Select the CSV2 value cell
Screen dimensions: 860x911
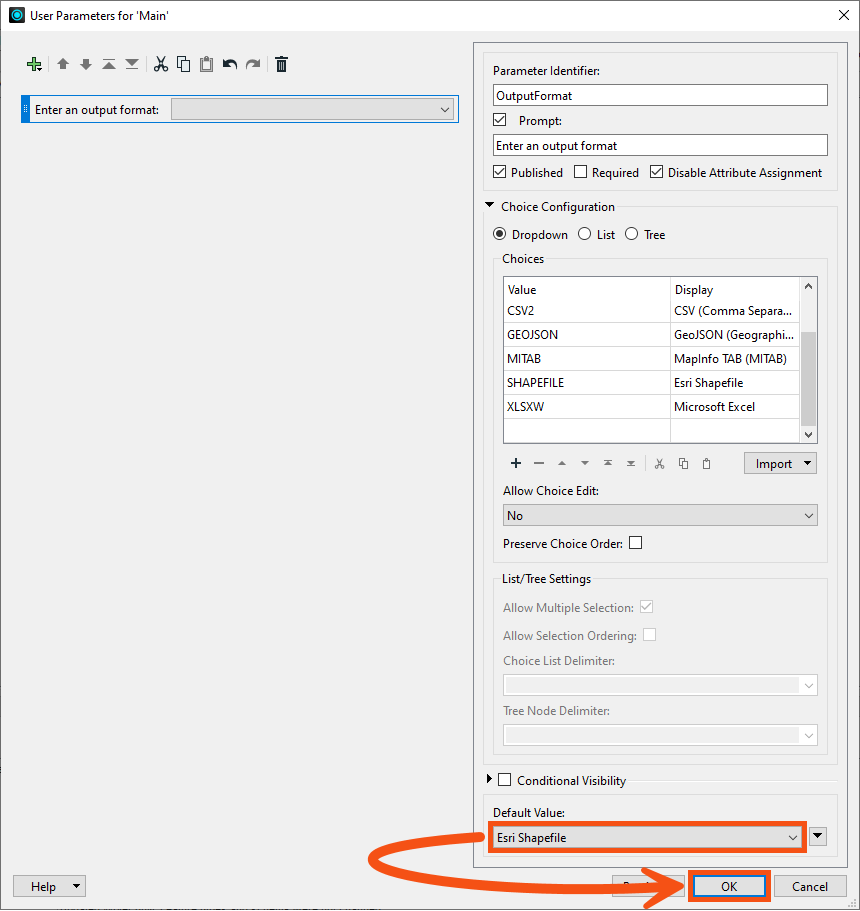(587, 311)
